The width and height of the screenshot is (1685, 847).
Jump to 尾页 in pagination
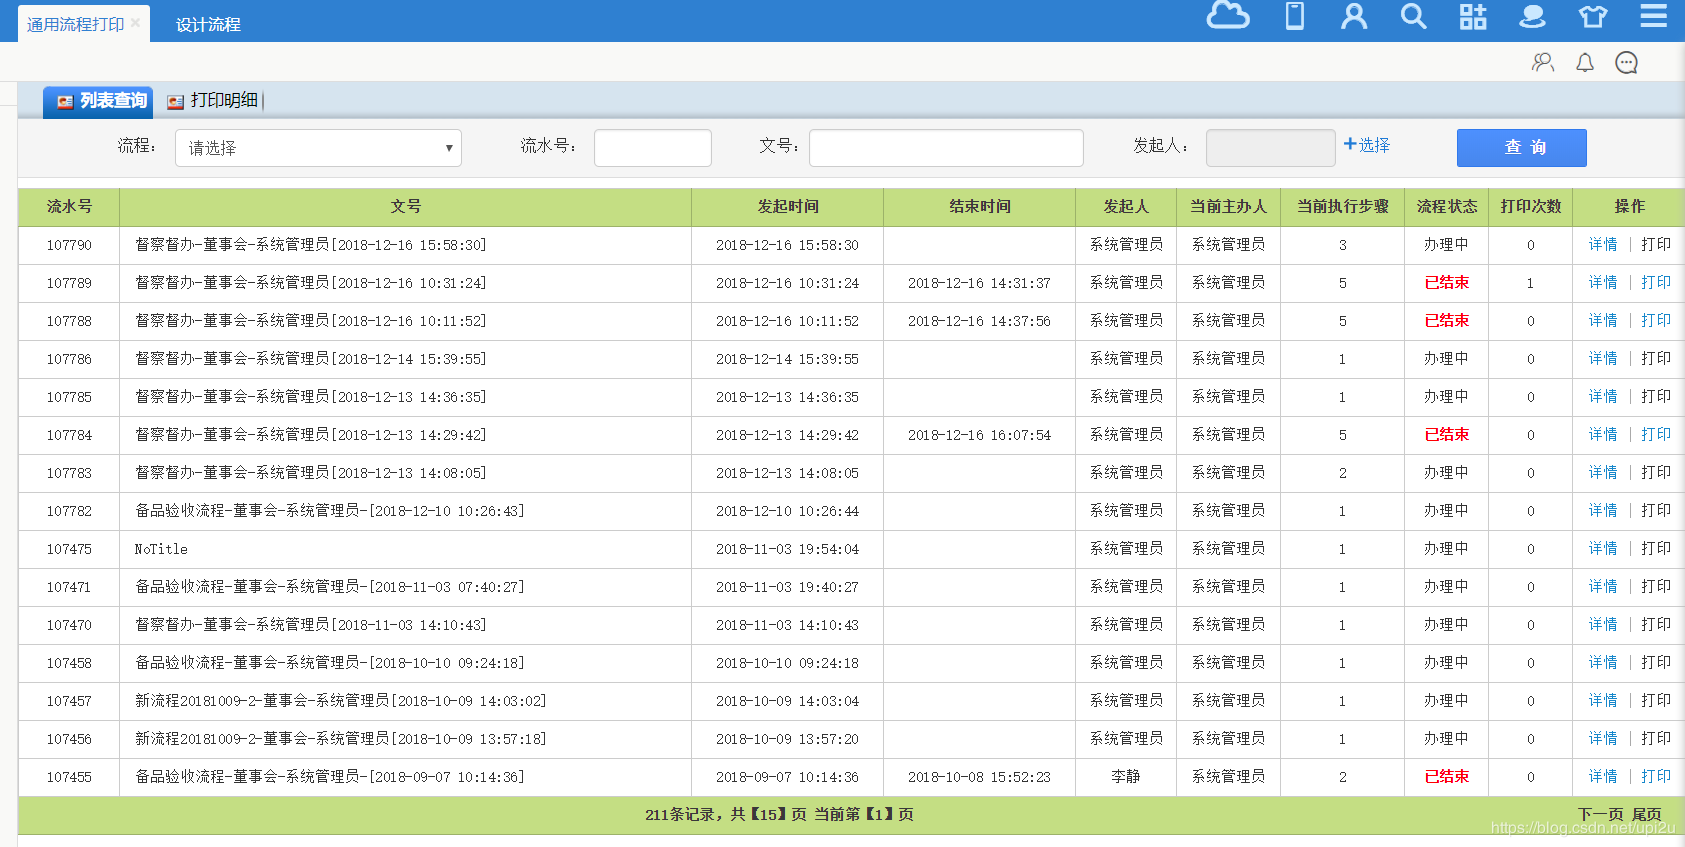1646,815
